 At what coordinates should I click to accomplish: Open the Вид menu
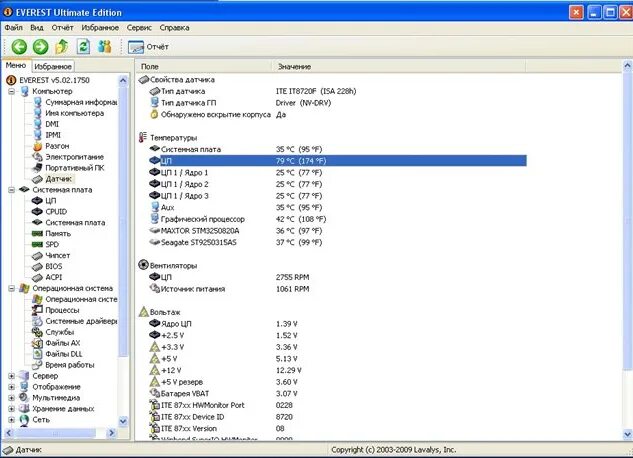click(37, 28)
